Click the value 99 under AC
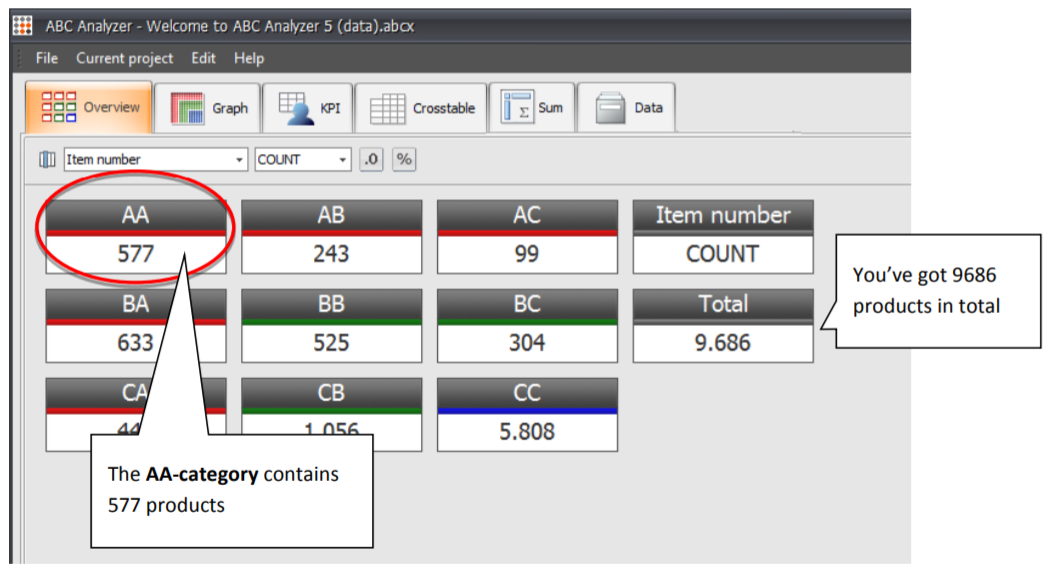Screen dimensions: 1051x579 527,254
